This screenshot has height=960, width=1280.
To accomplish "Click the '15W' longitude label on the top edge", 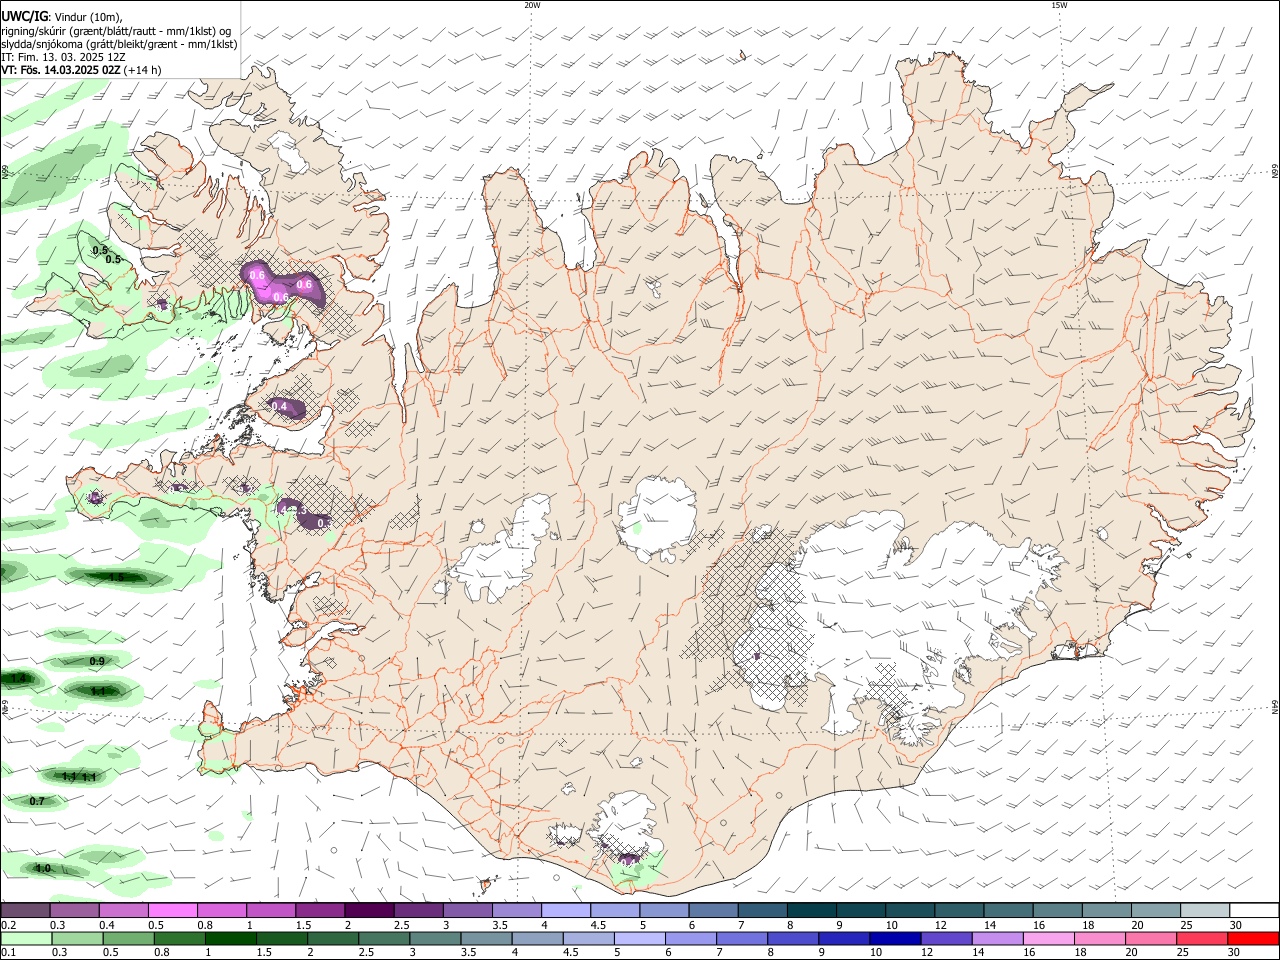I will 1060,5.
